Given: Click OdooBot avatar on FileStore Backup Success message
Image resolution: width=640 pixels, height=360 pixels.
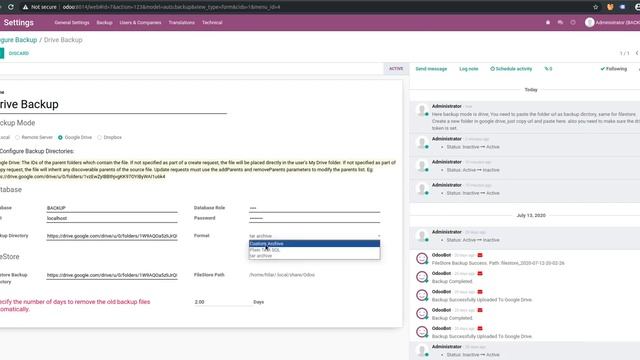Looking at the screenshot, I should tap(422, 258).
